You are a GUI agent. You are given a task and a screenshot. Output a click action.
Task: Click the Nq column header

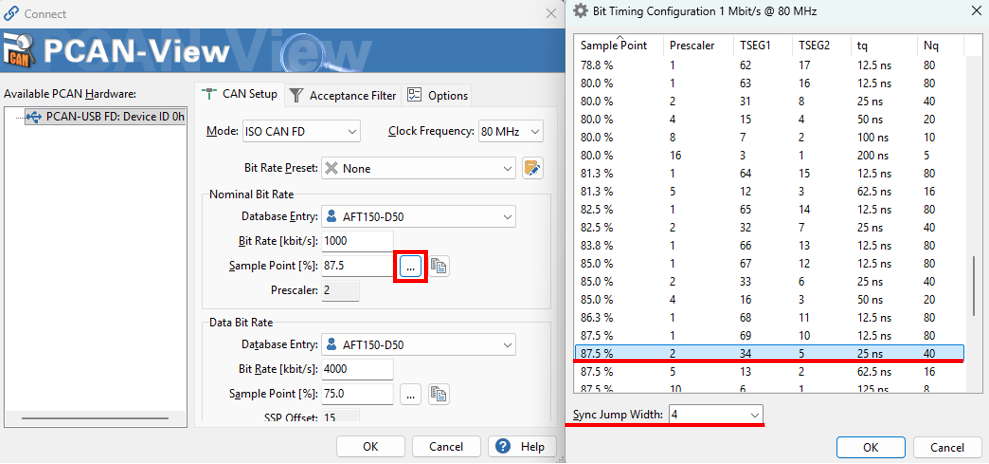click(939, 45)
